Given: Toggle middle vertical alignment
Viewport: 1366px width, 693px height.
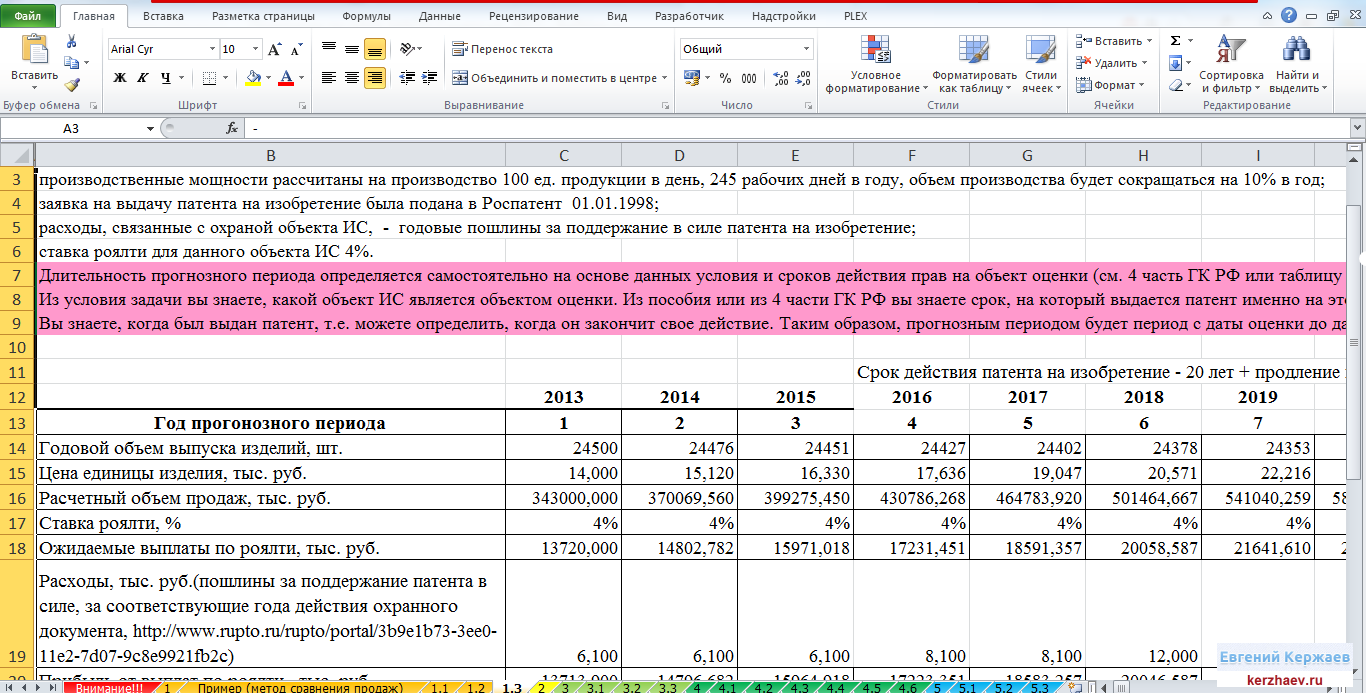Looking at the screenshot, I should (x=352, y=49).
